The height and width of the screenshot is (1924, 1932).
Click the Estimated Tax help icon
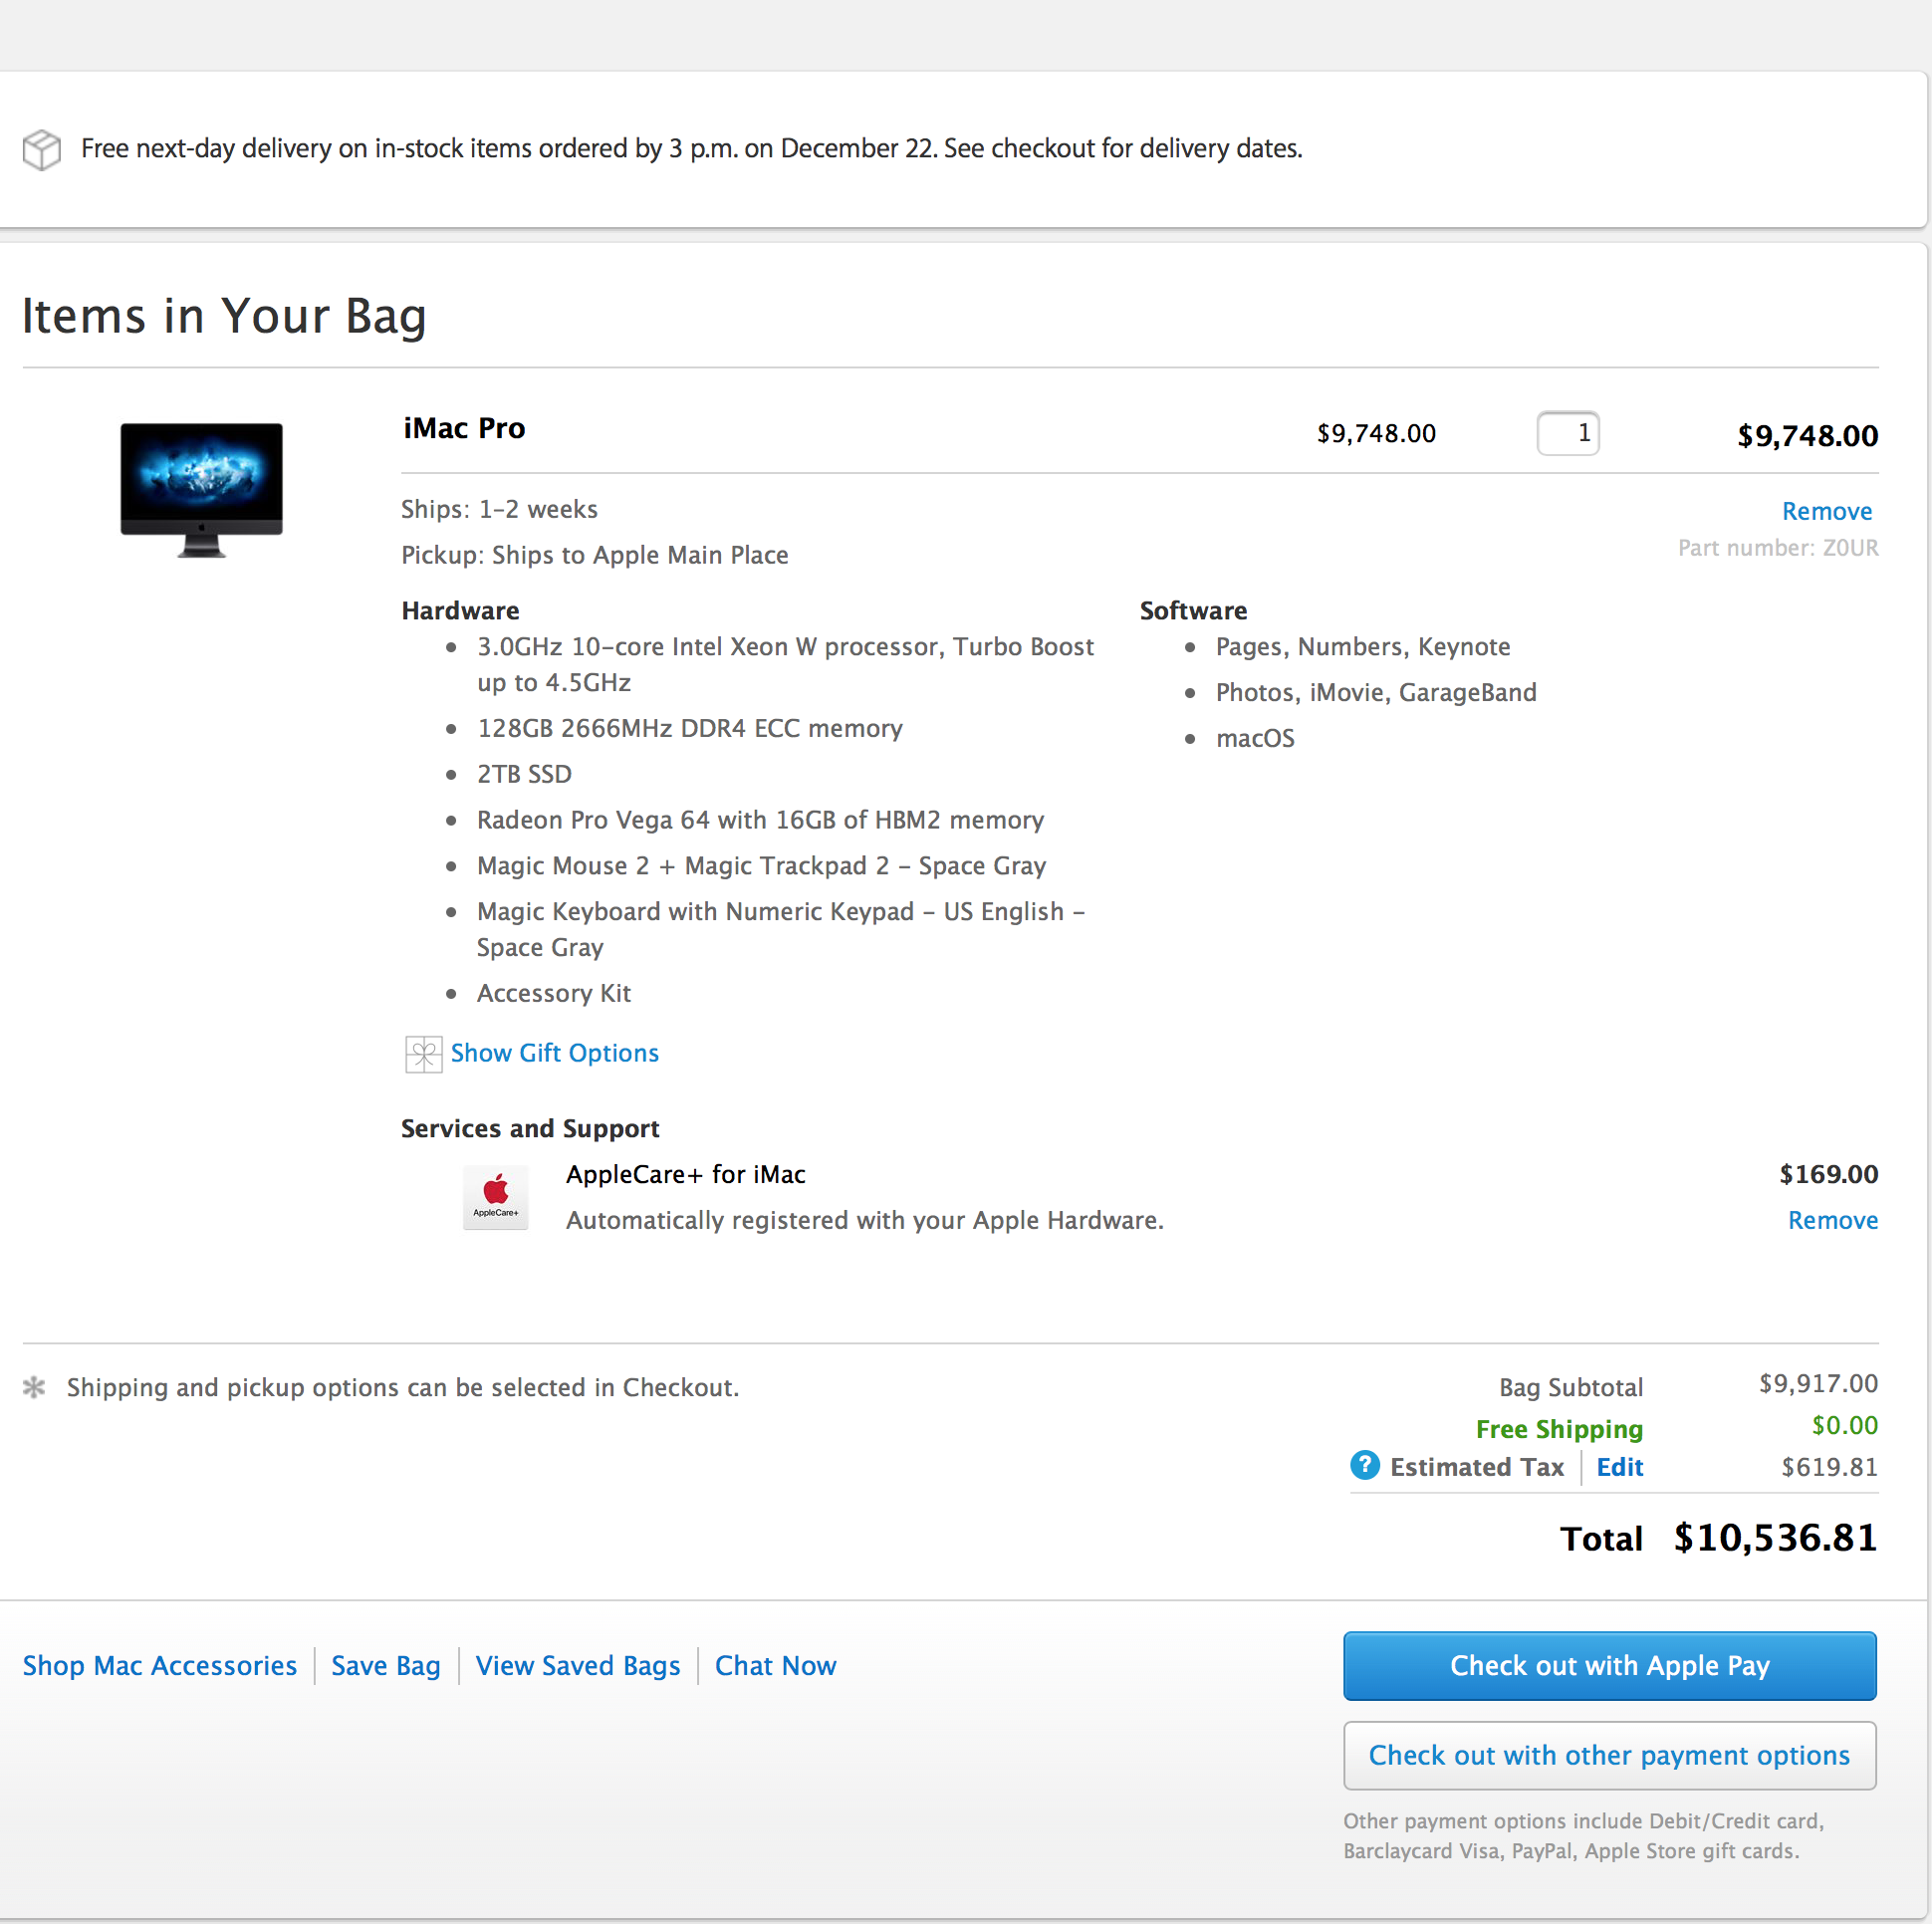tap(1364, 1465)
